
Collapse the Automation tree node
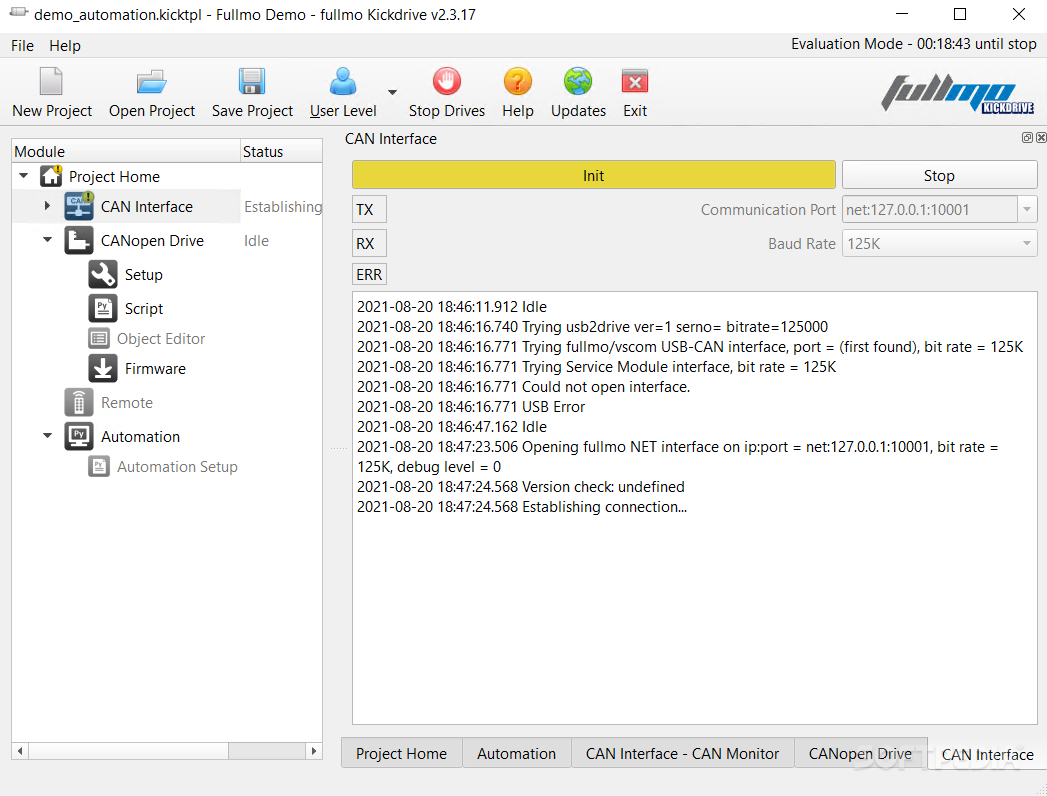click(x=47, y=436)
